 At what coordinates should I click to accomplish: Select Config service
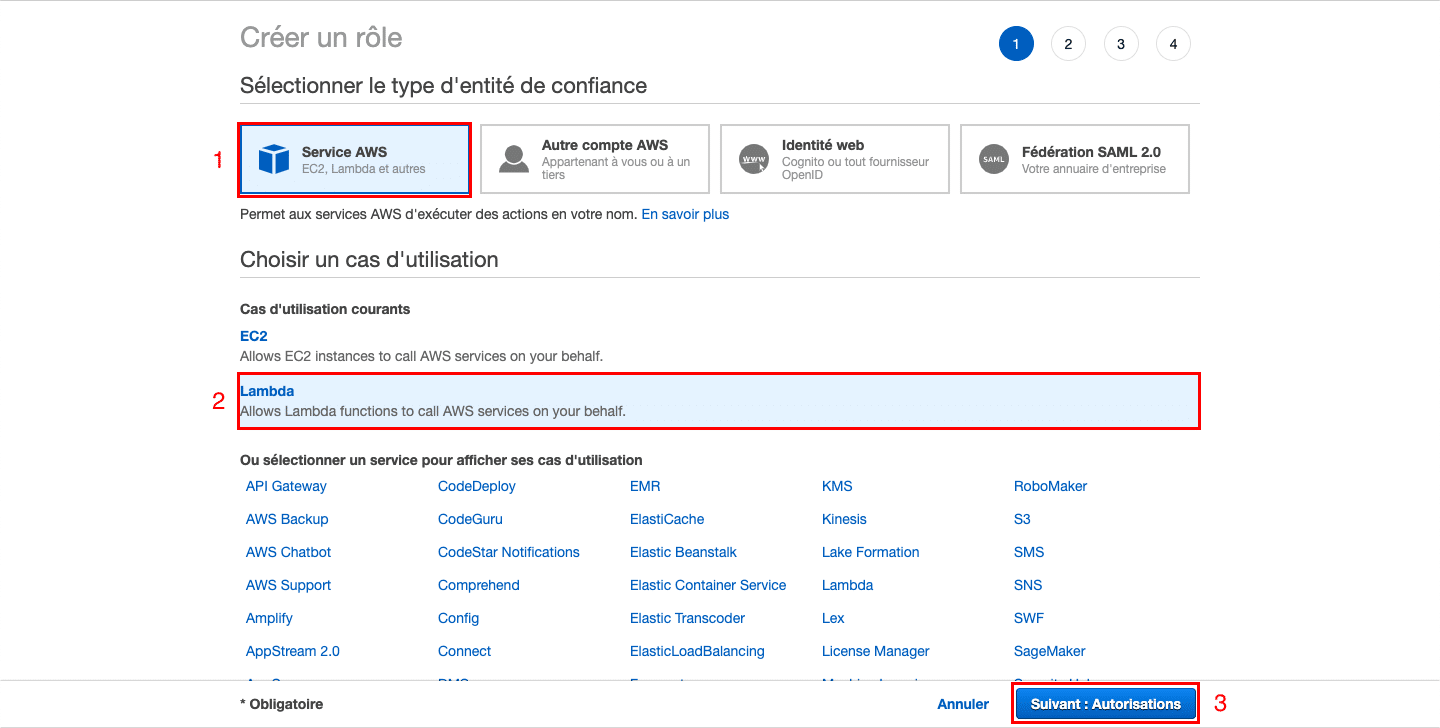(458, 618)
